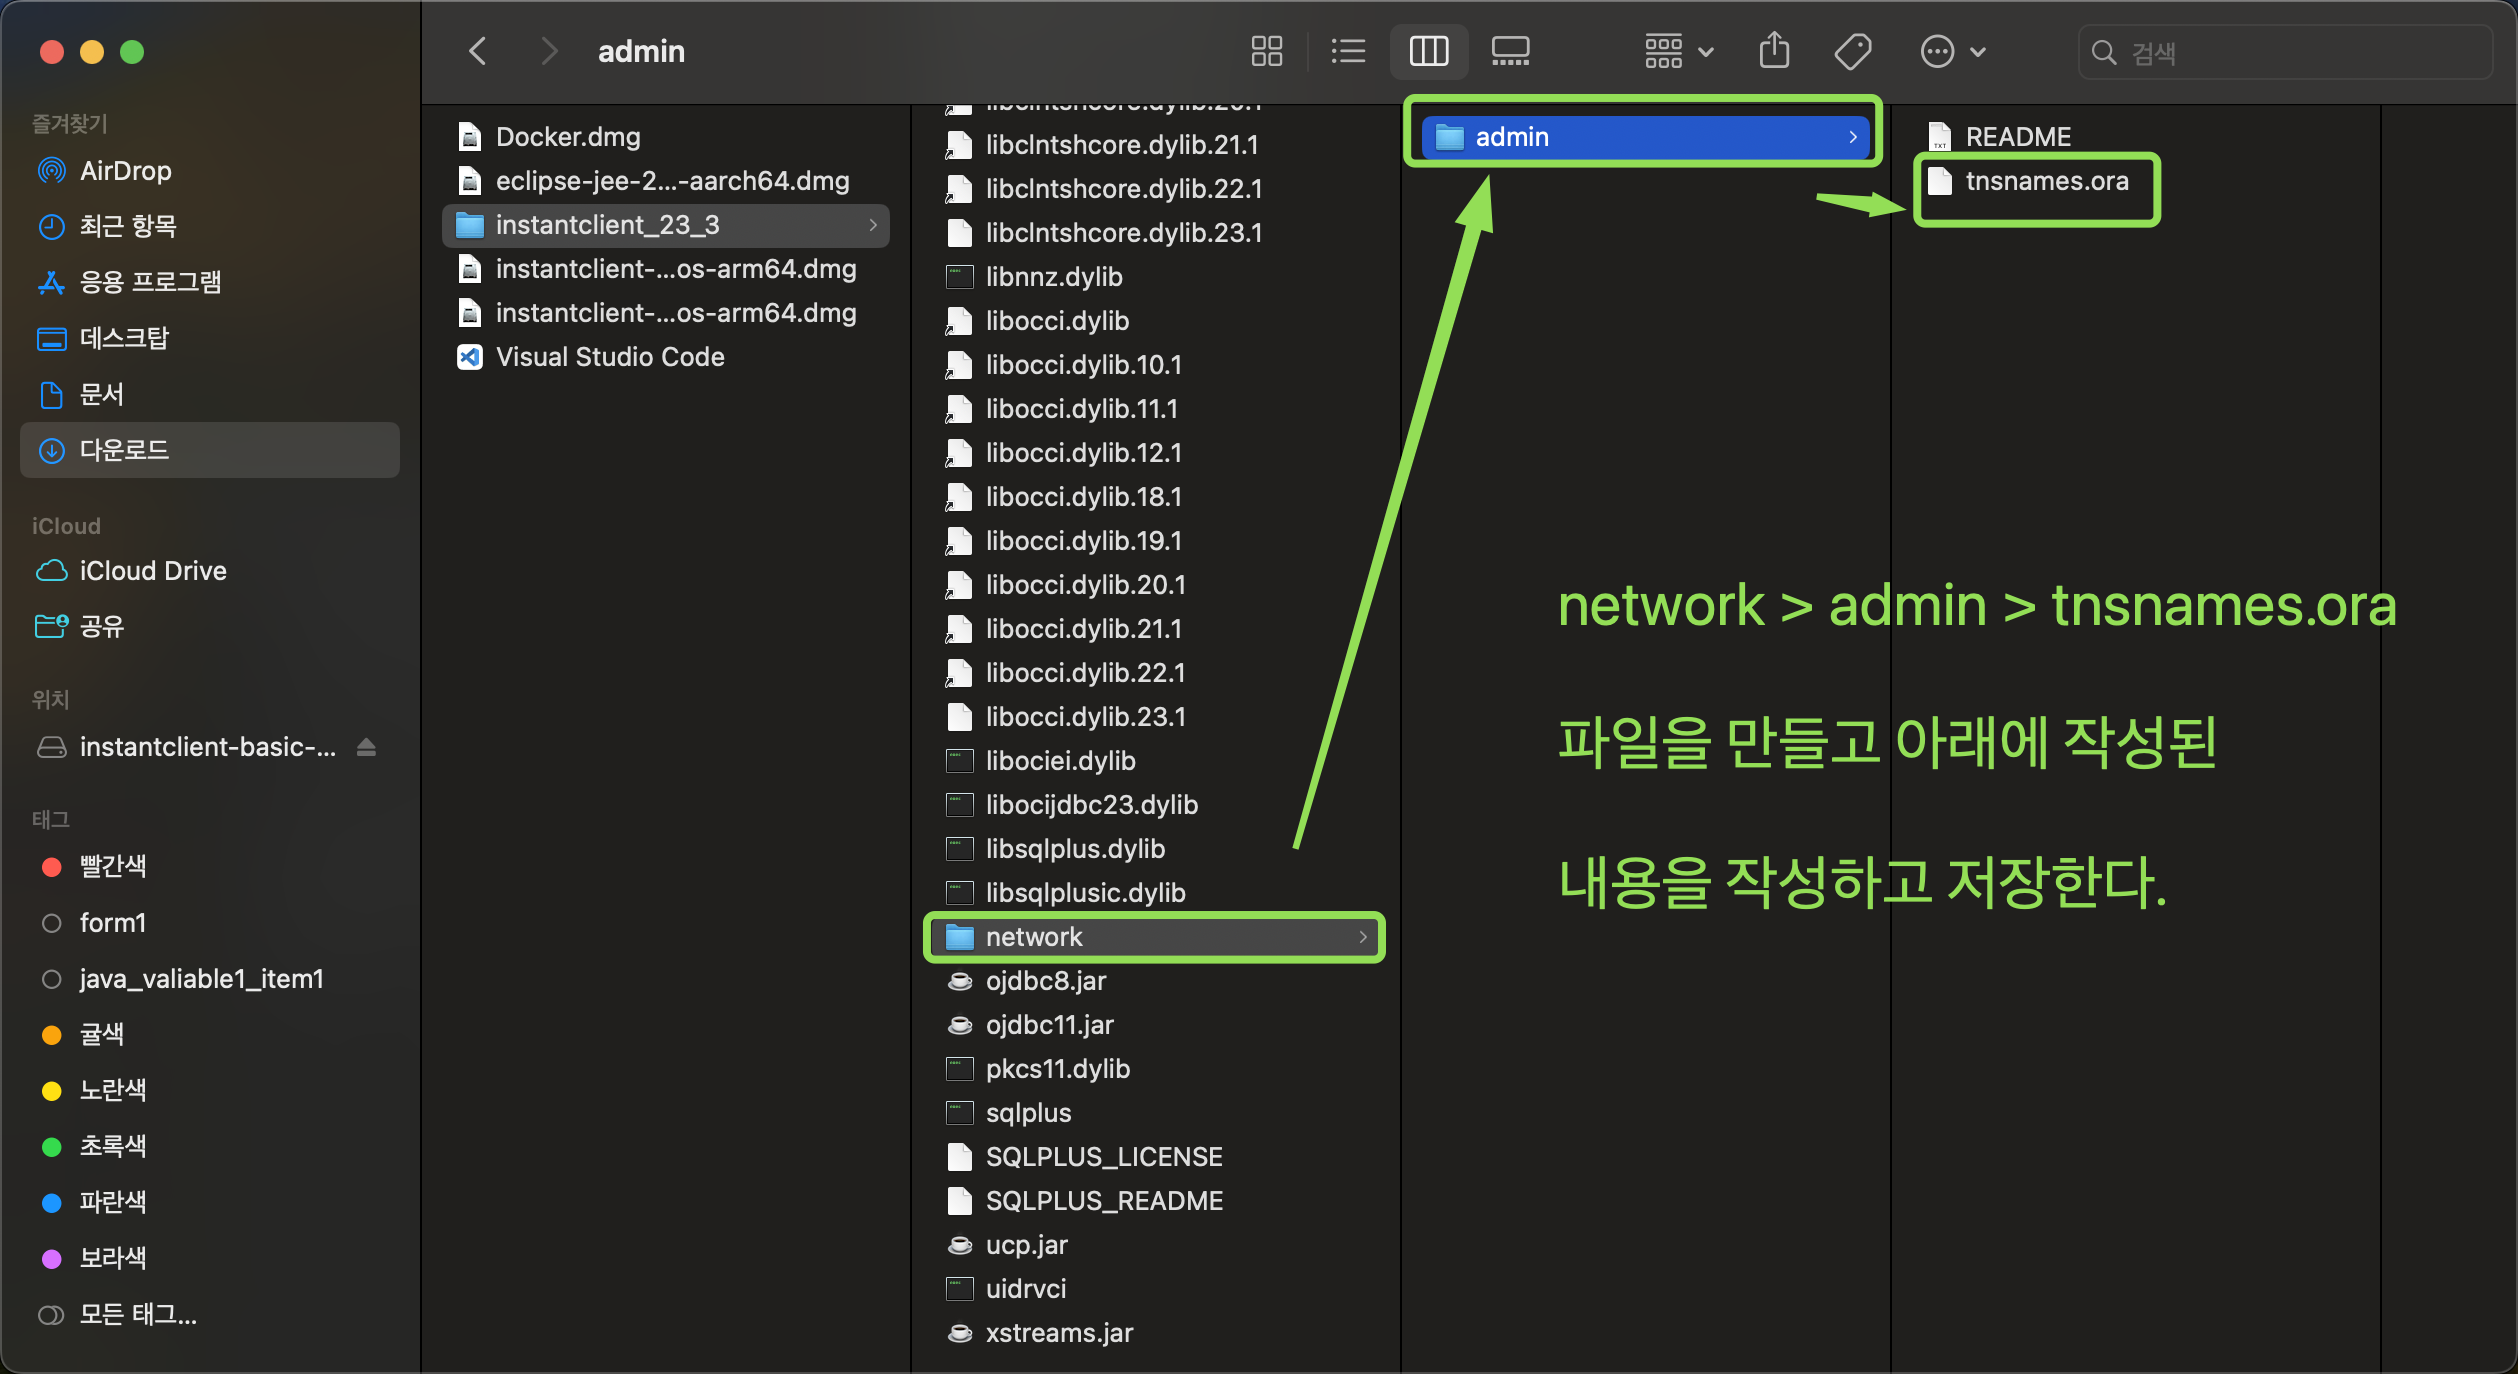Open the group-by dropdown menu
The image size is (2518, 1374).
[x=1678, y=51]
